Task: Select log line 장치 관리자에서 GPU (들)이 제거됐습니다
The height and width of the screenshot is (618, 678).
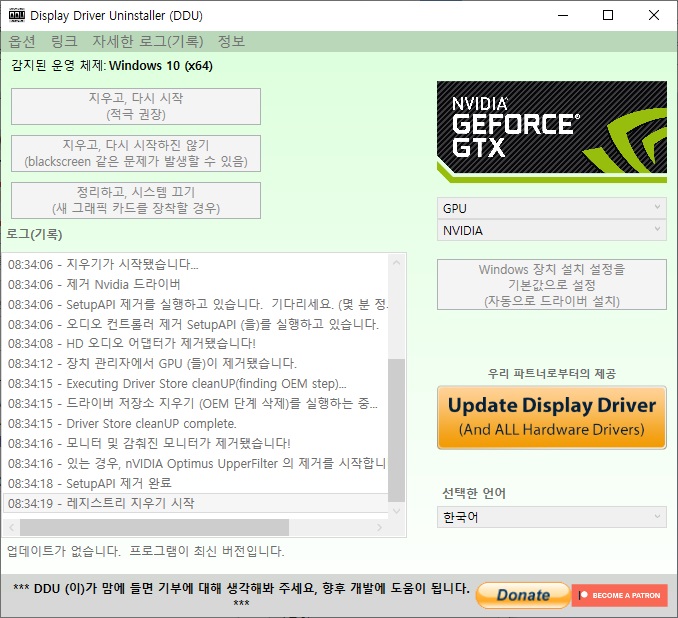Action: point(196,363)
